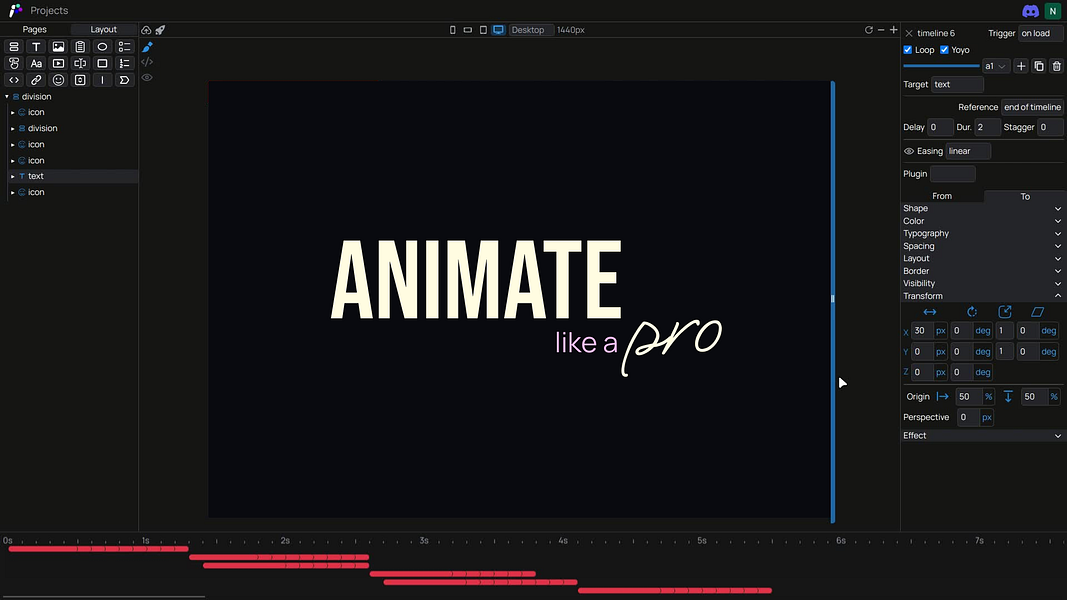The image size is (1067, 600).
Task: Insert a Video element from the toolbar
Action: point(58,63)
